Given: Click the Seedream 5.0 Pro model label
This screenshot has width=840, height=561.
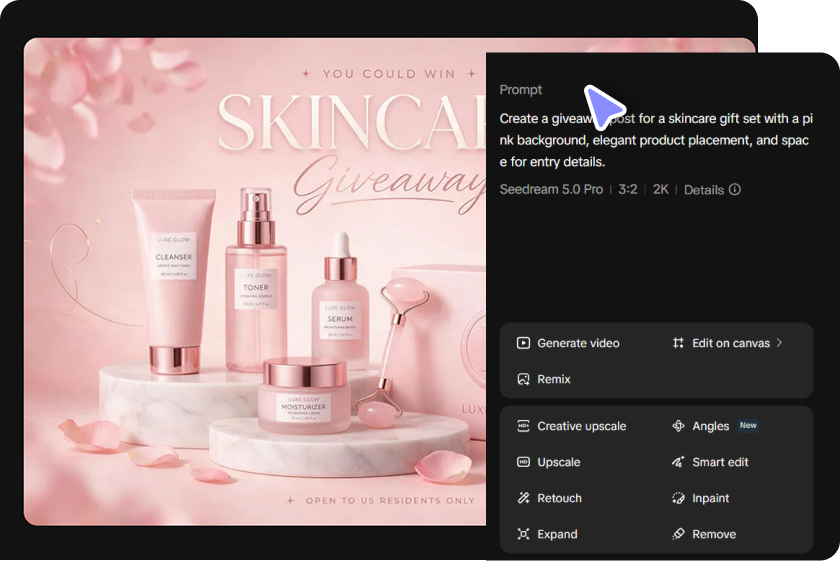Looking at the screenshot, I should click(x=551, y=189).
